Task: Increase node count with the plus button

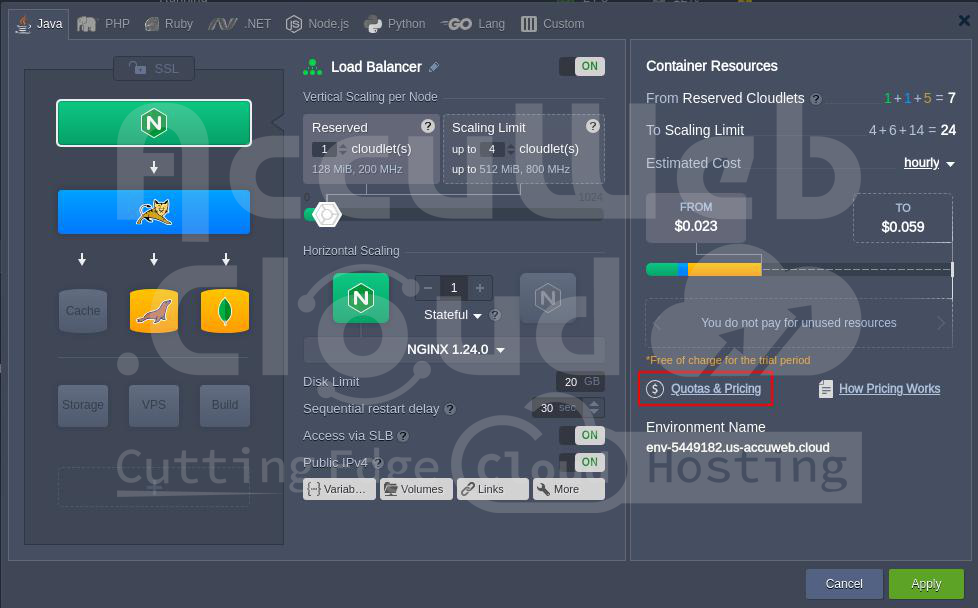Action: [x=480, y=288]
